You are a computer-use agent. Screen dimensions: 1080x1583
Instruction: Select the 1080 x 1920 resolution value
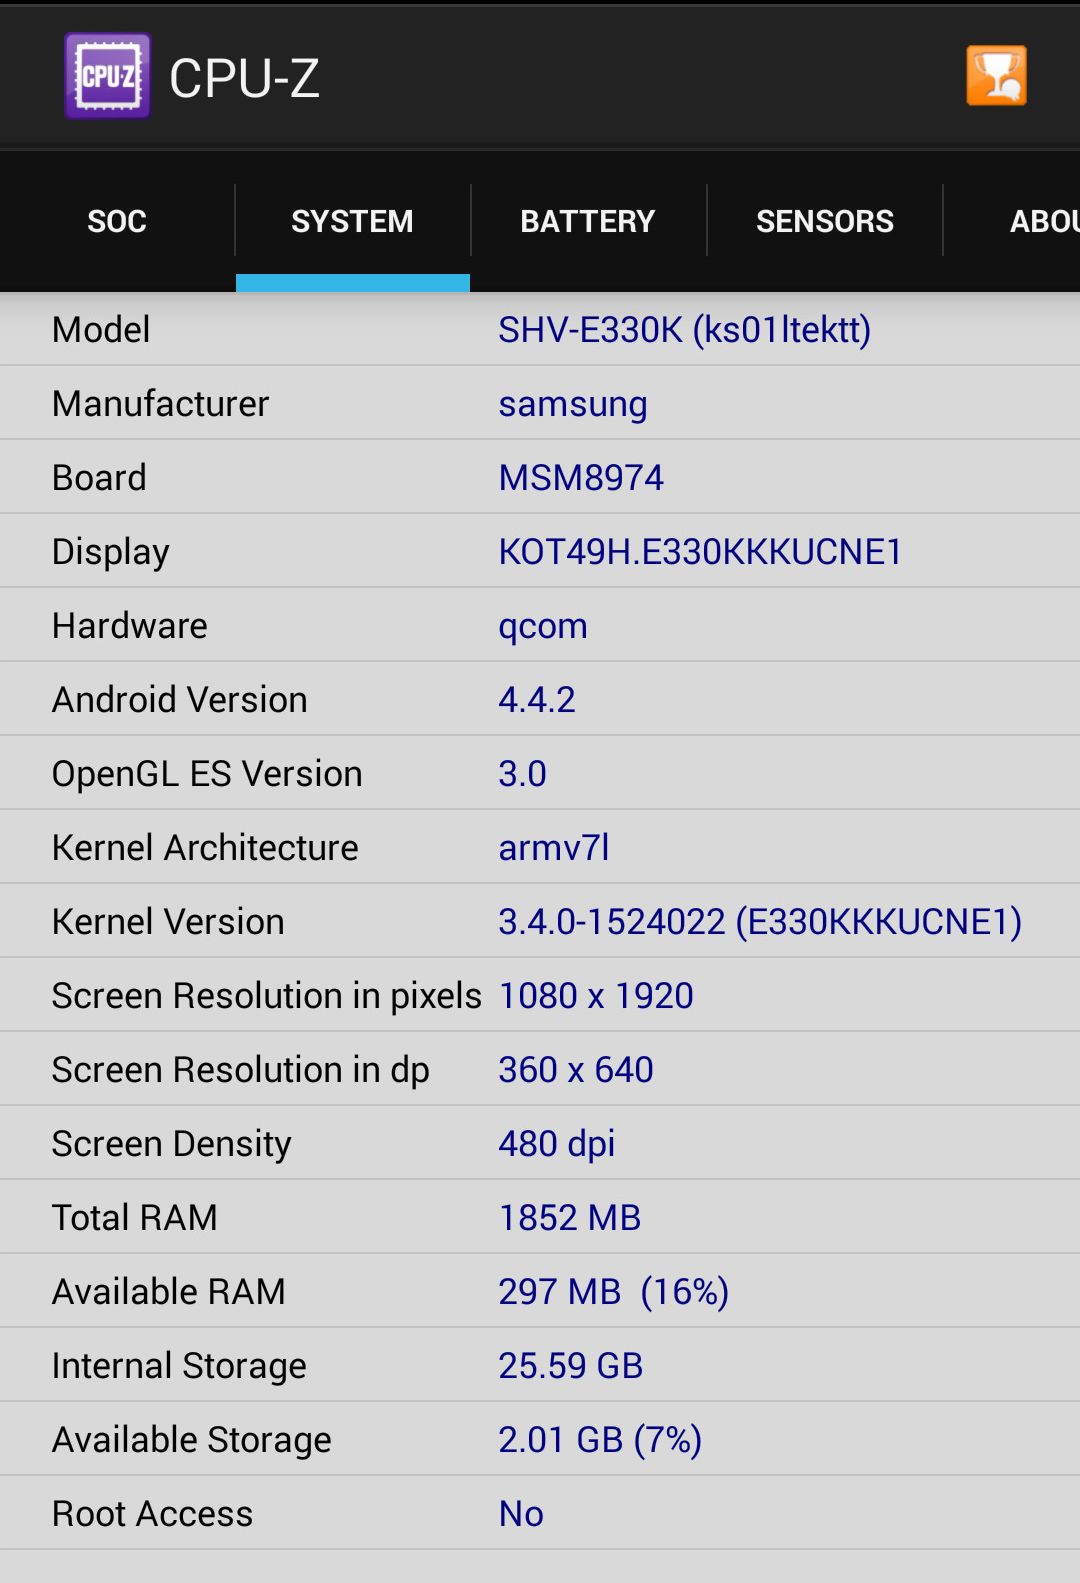pos(596,996)
